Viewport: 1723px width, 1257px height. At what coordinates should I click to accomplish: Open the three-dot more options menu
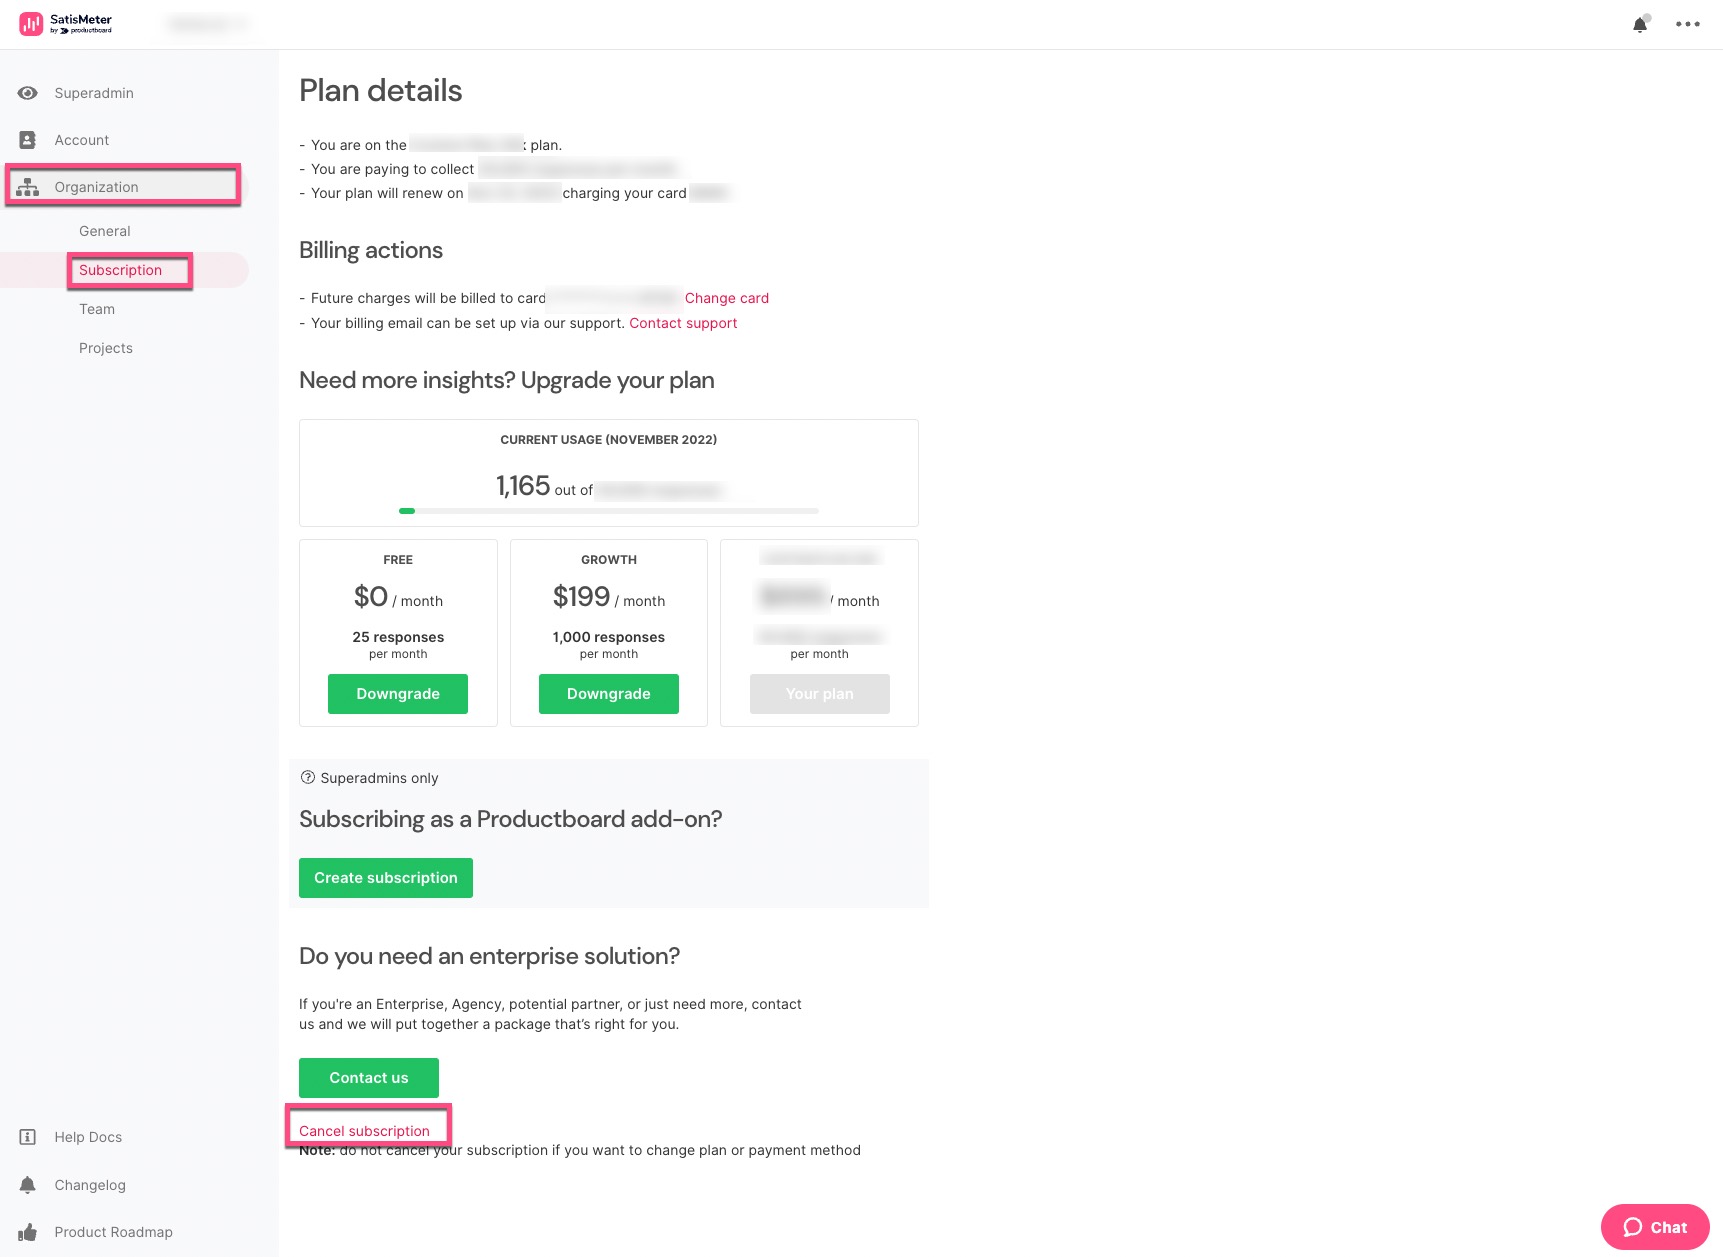point(1688,24)
